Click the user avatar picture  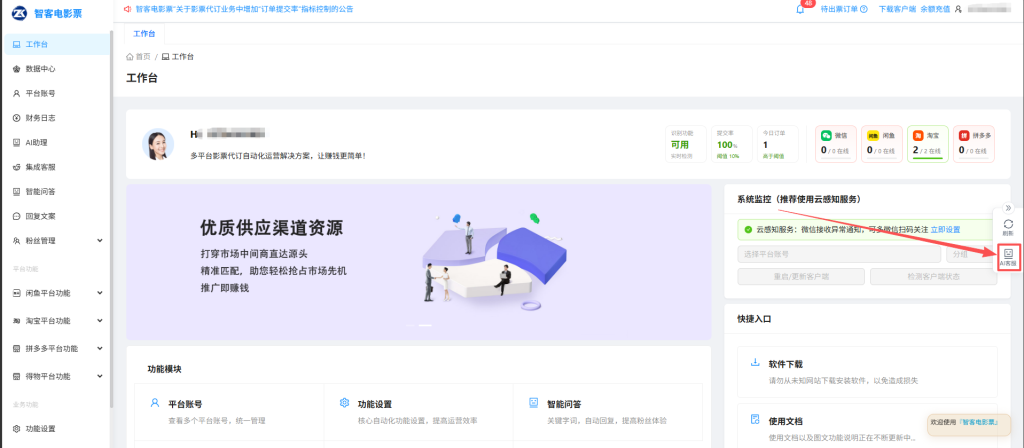click(x=158, y=144)
